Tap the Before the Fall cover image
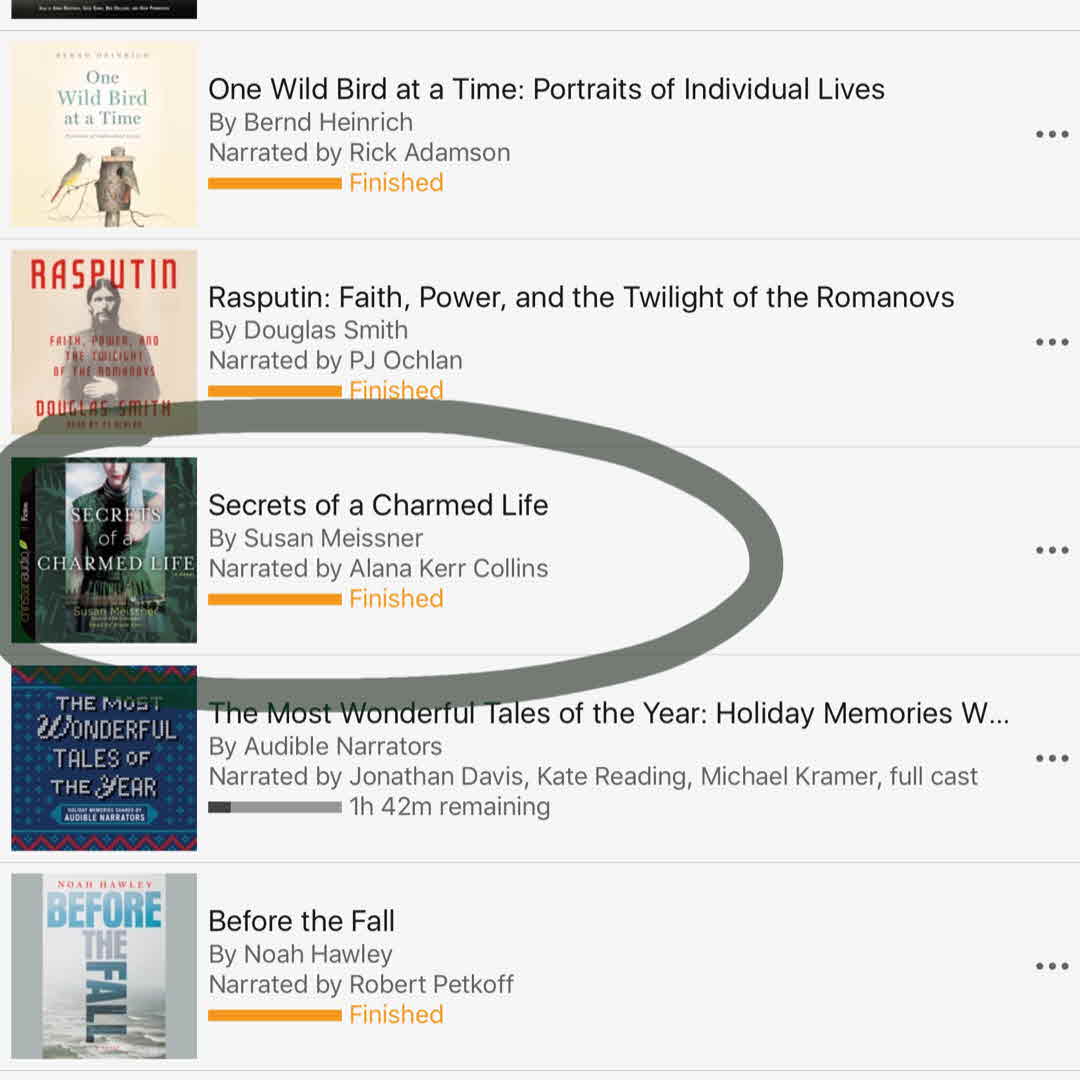This screenshot has width=1080, height=1080. pos(104,966)
